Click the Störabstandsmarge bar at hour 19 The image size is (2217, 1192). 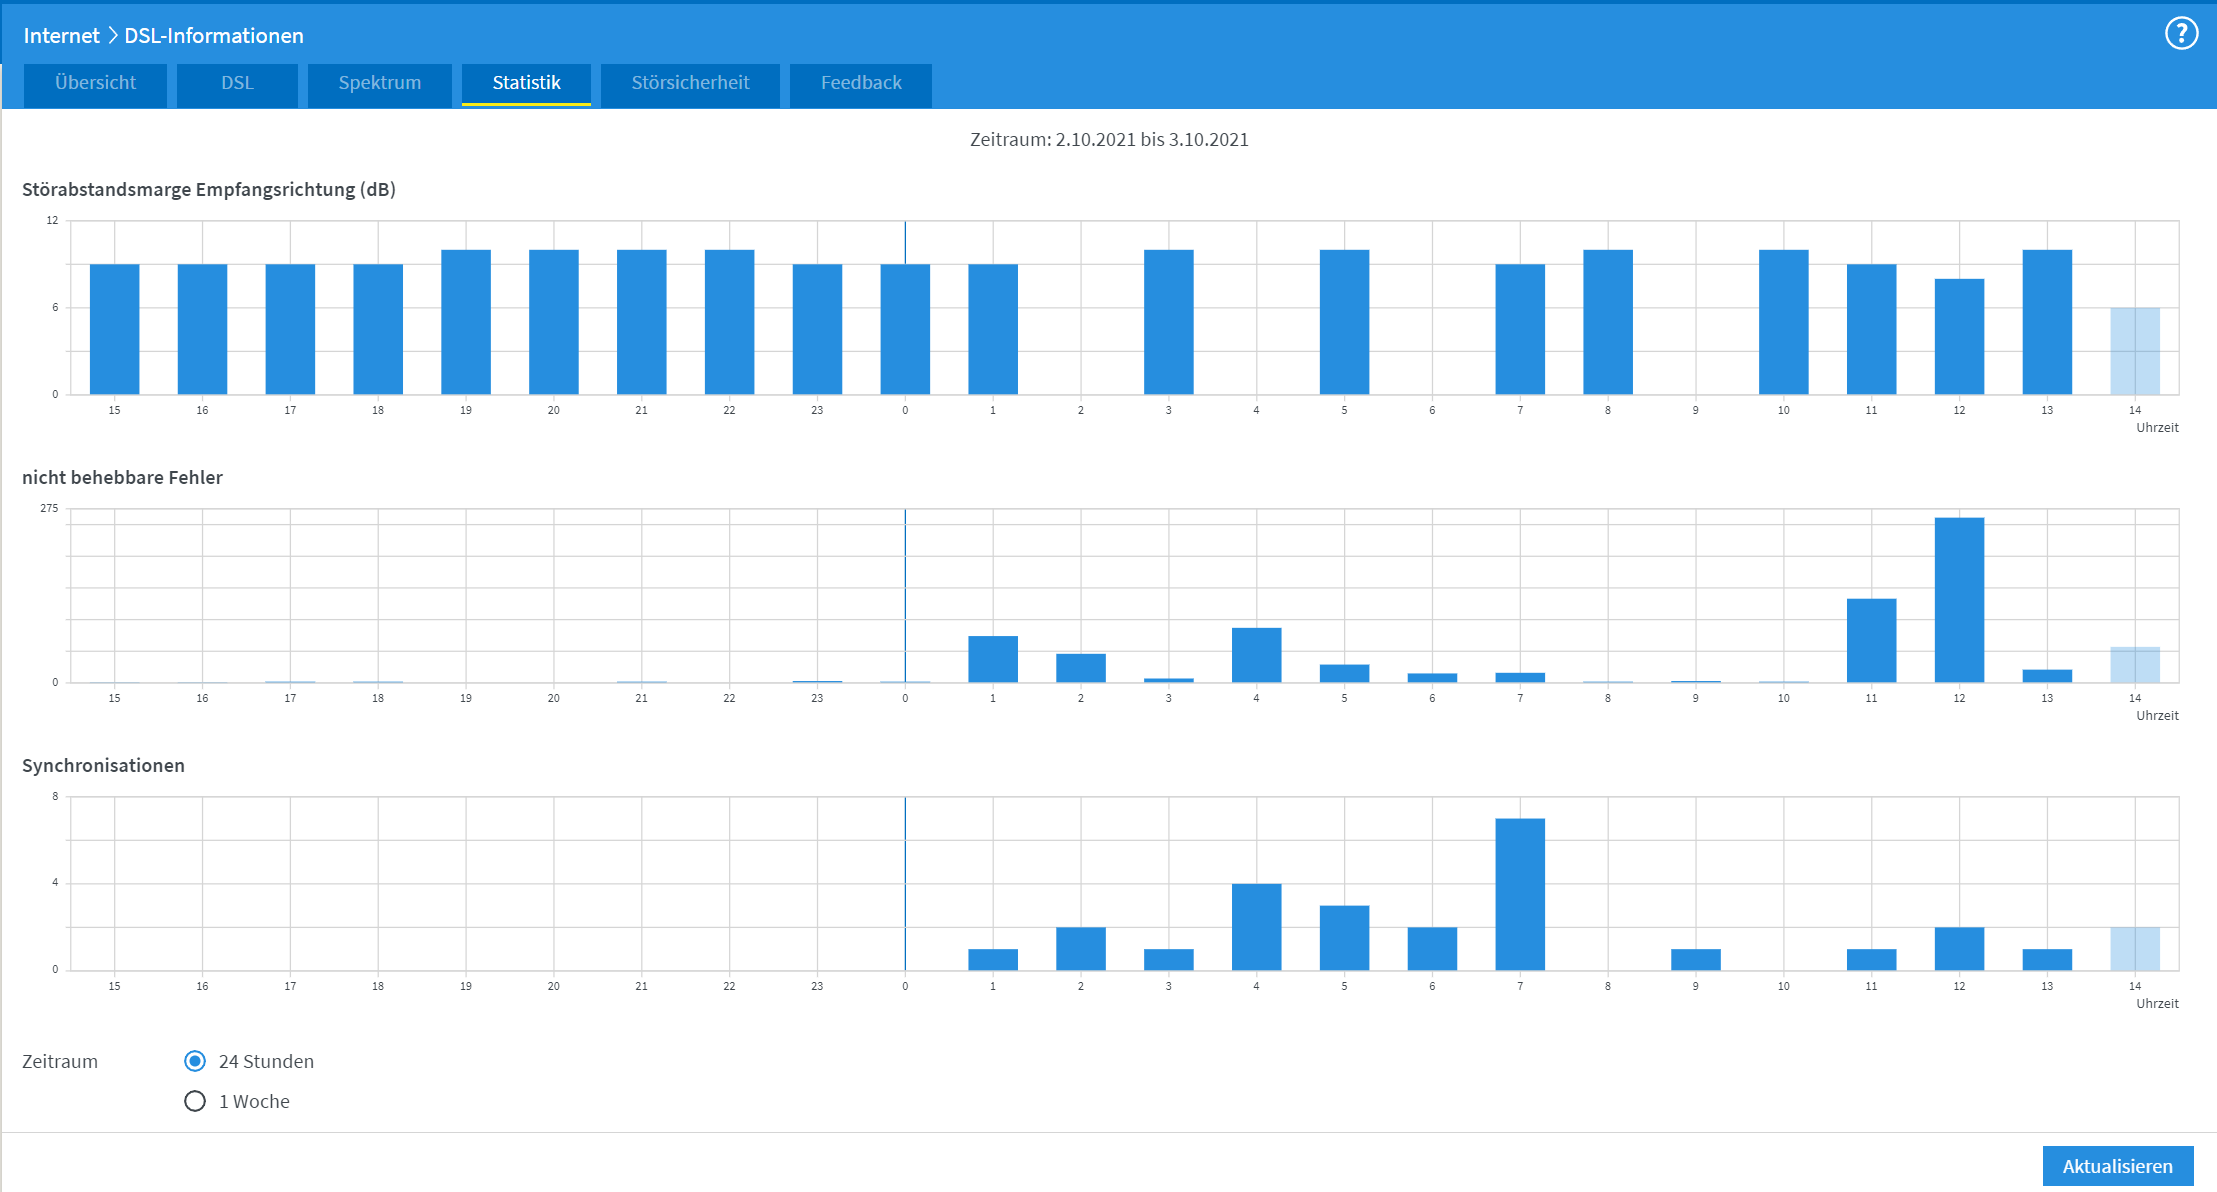tap(466, 322)
